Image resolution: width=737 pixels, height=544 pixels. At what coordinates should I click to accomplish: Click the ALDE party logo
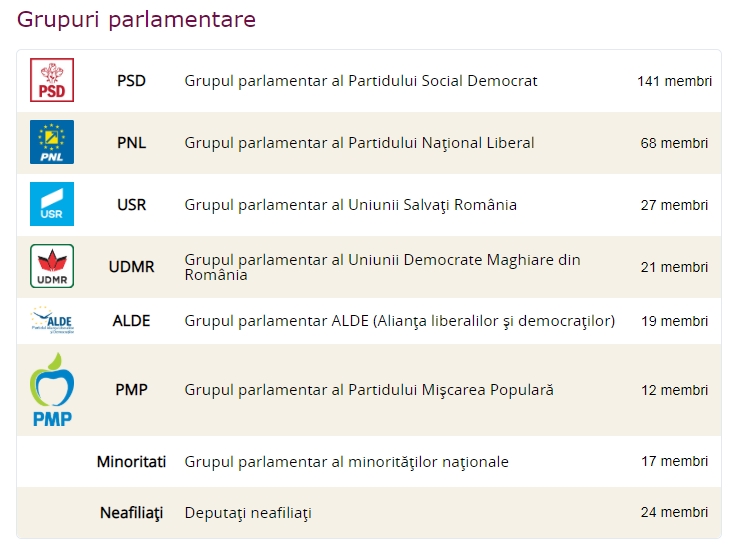point(52,321)
